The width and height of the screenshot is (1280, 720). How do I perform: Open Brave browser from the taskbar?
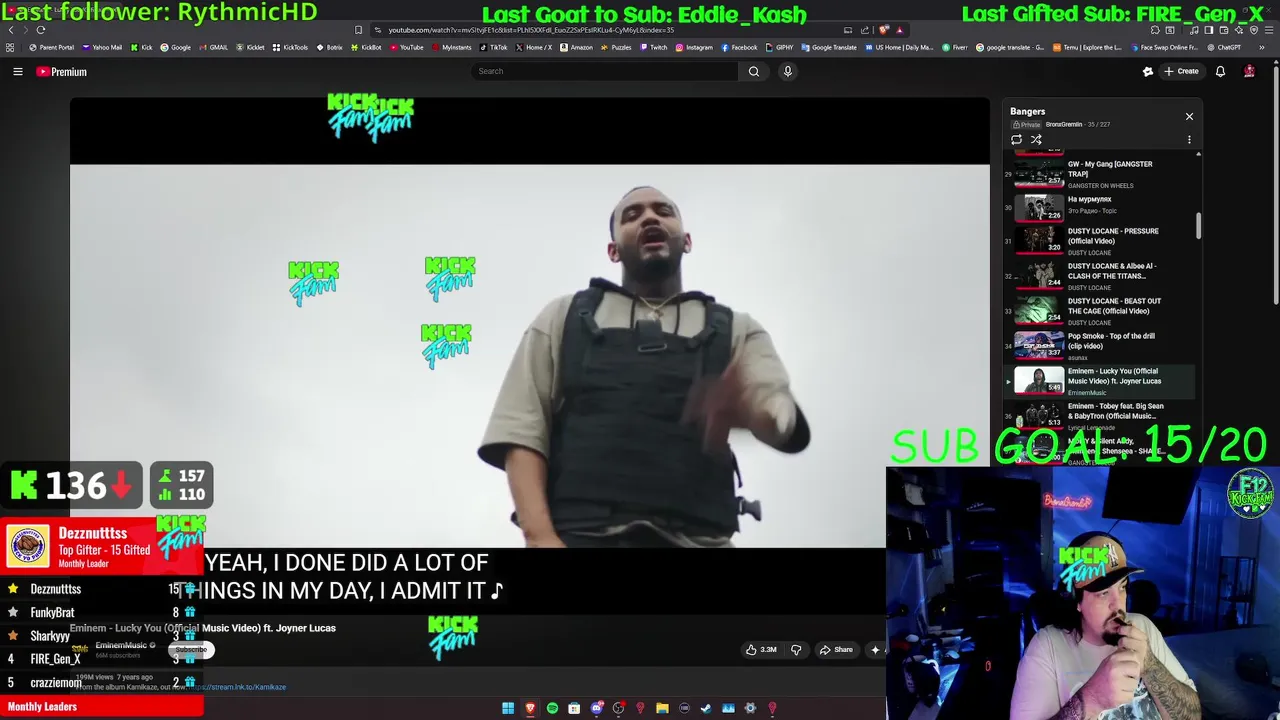(x=530, y=708)
